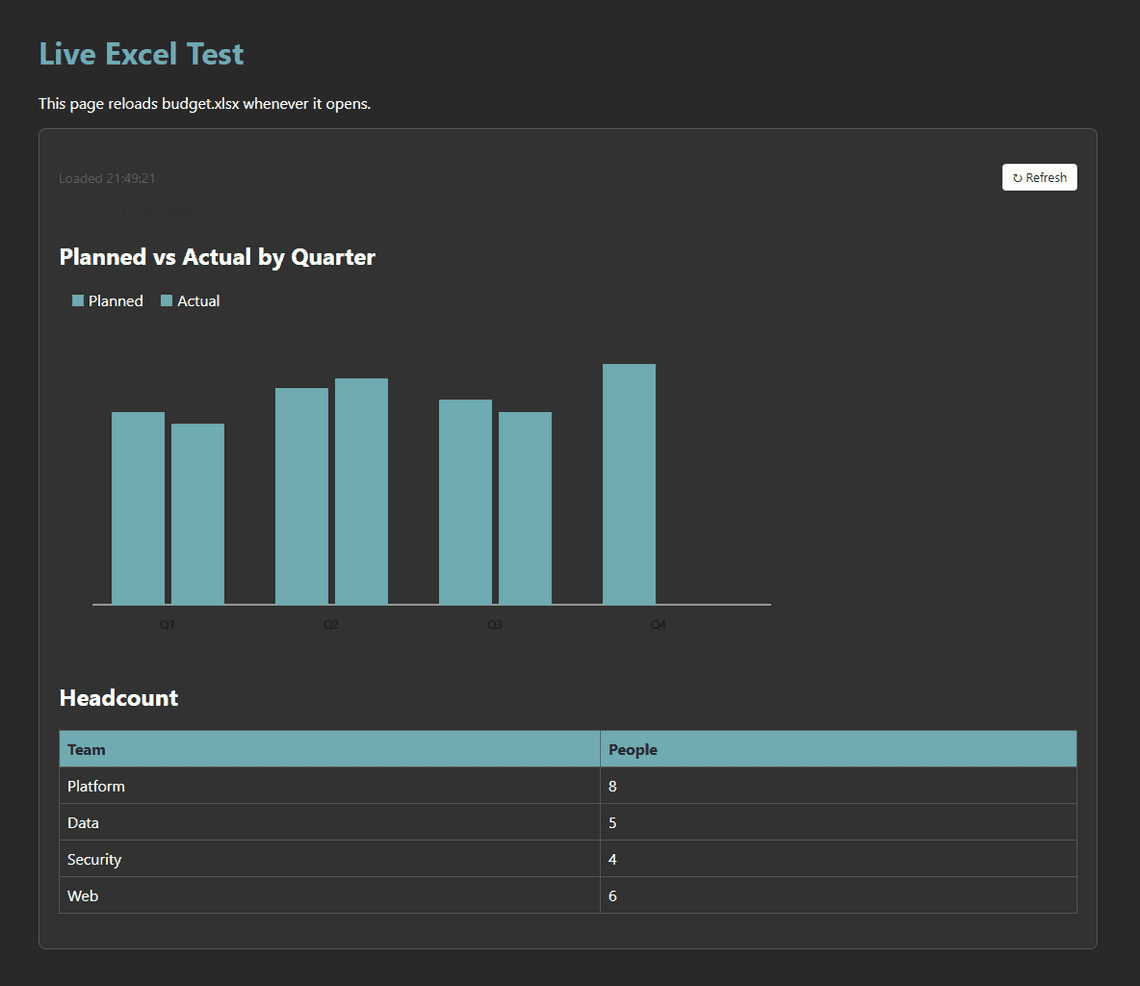Image resolution: width=1140 pixels, height=986 pixels.
Task: Click the People column header
Action: pos(838,749)
